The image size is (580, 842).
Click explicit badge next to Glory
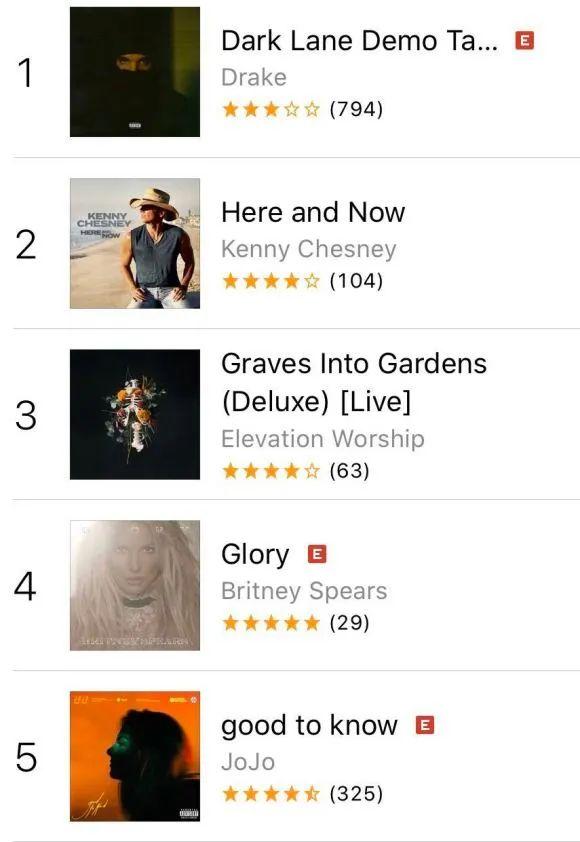coord(317,554)
